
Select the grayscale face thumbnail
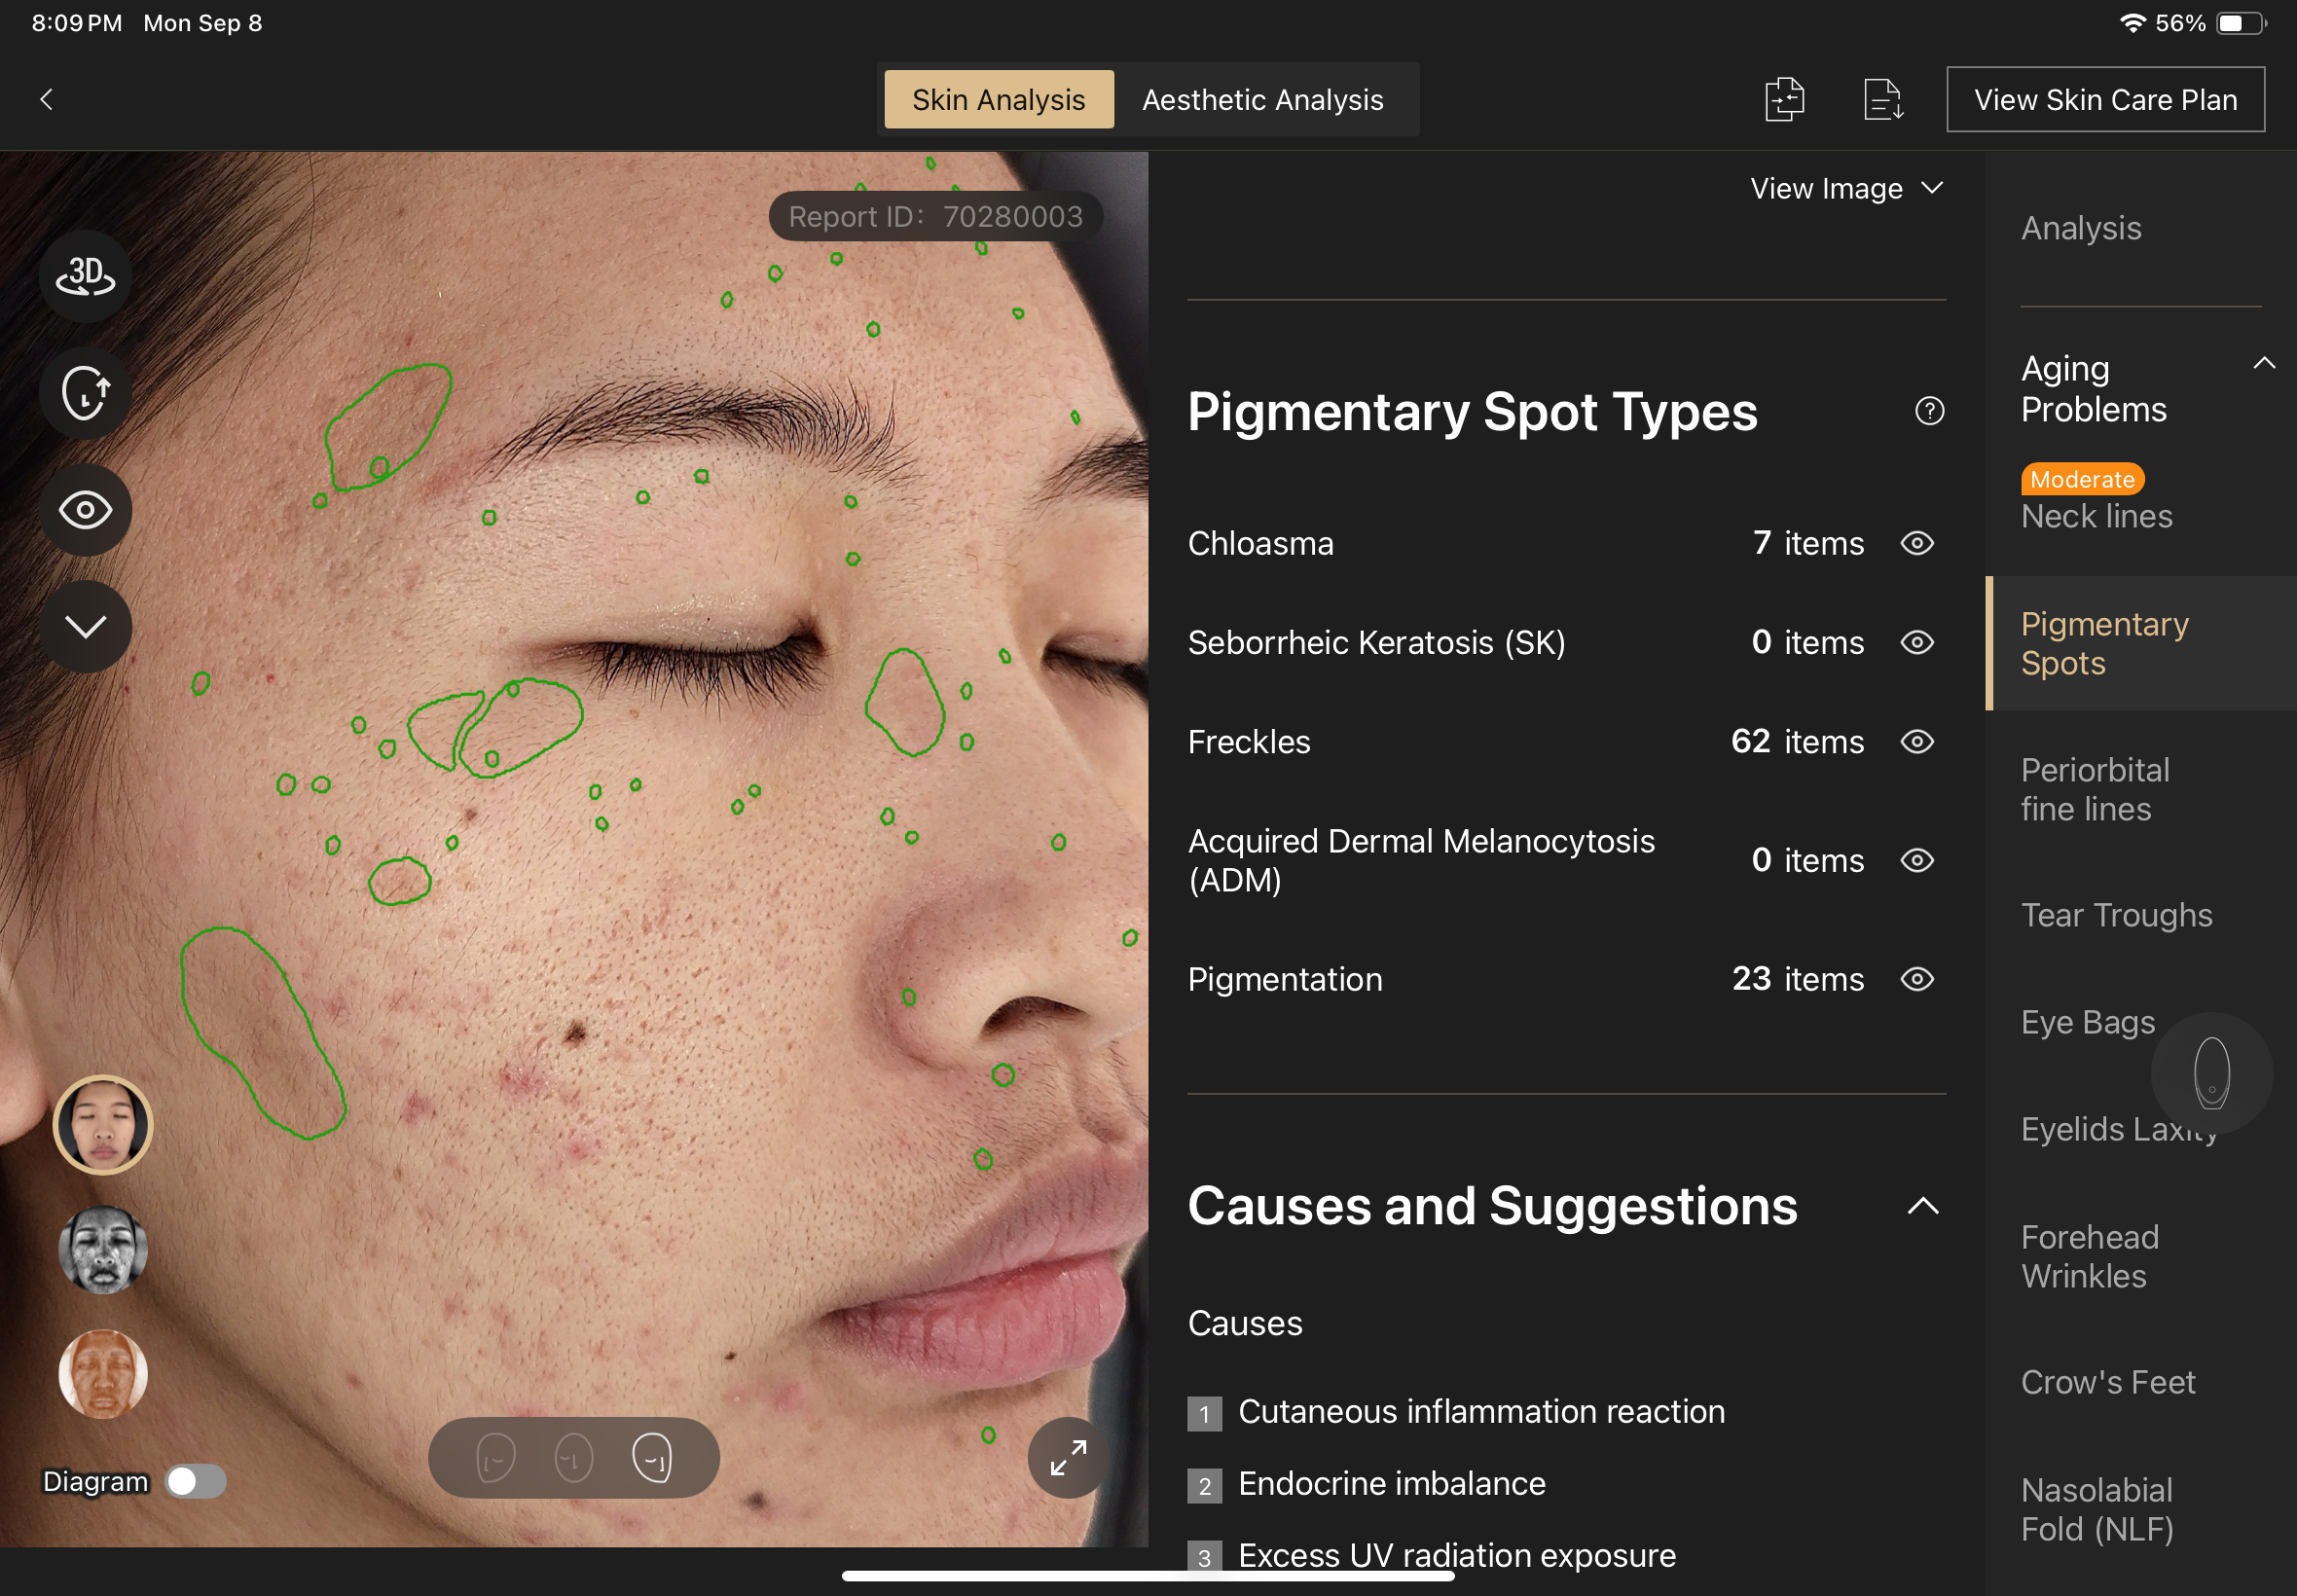[103, 1250]
